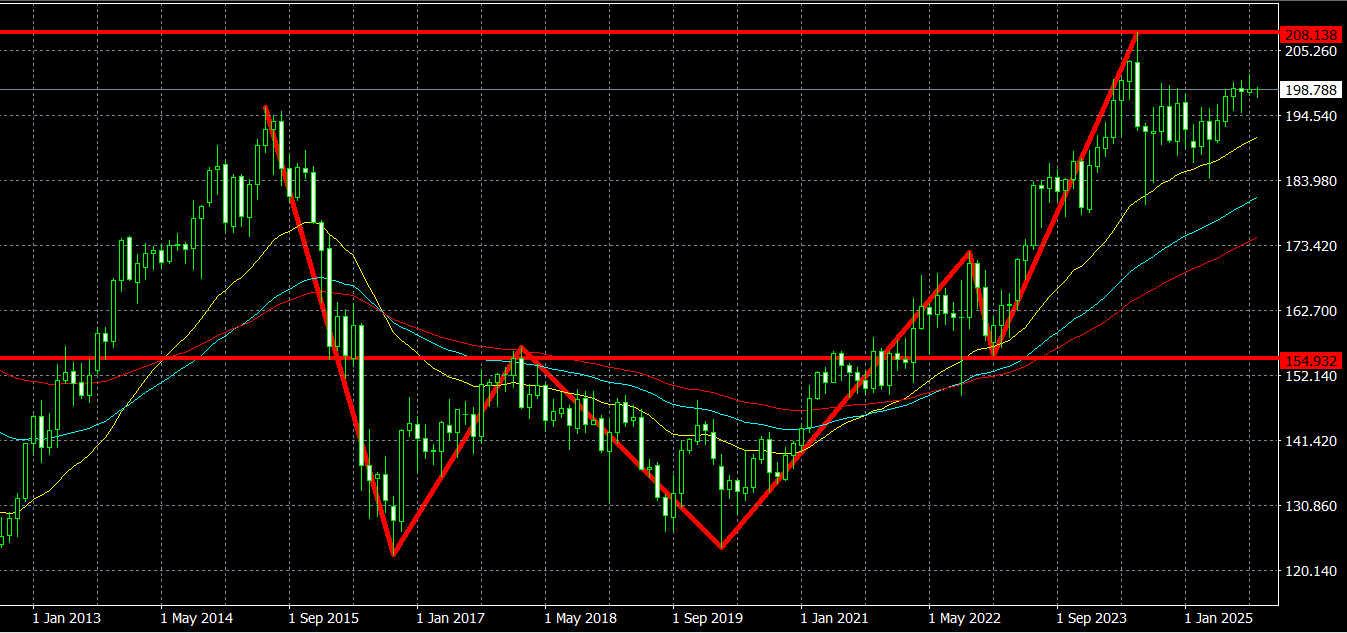
Task: Click the 205.260 price axis label
Action: tap(1310, 51)
